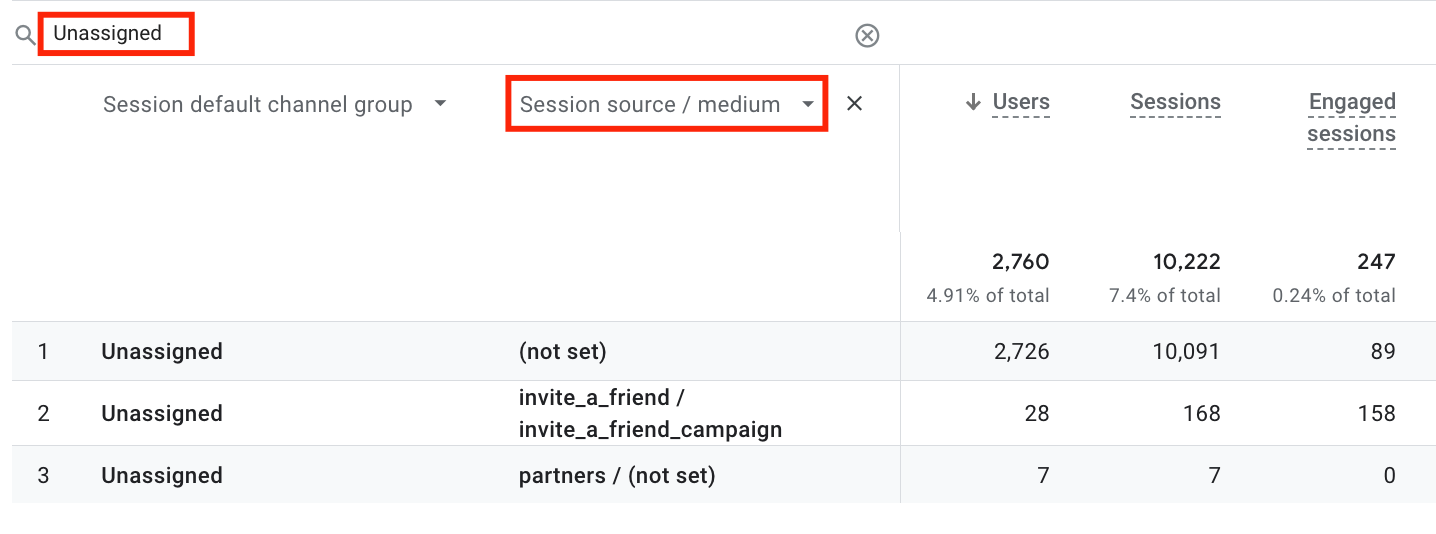This screenshot has width=1436, height=534.
Task: Sort the table by the Users column
Action: [1021, 102]
